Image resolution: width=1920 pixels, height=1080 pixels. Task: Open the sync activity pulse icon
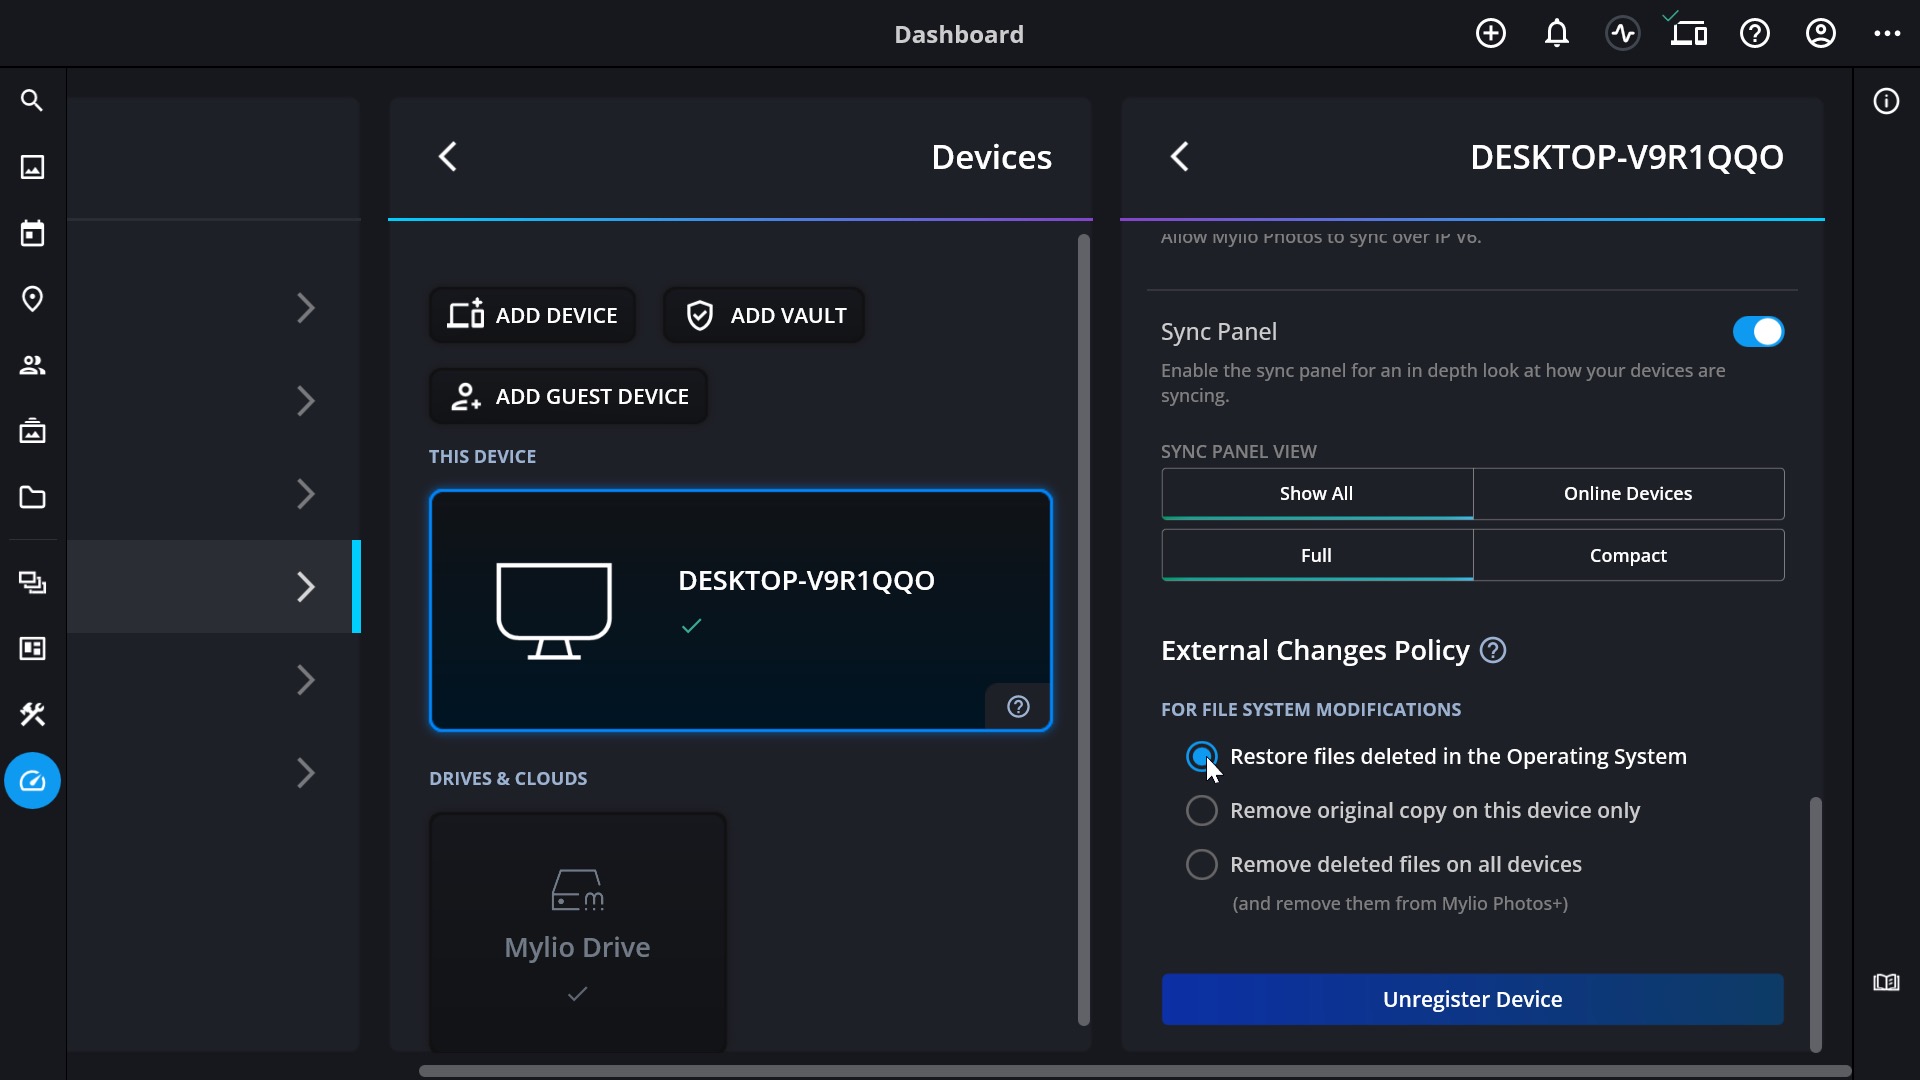[x=1622, y=34]
